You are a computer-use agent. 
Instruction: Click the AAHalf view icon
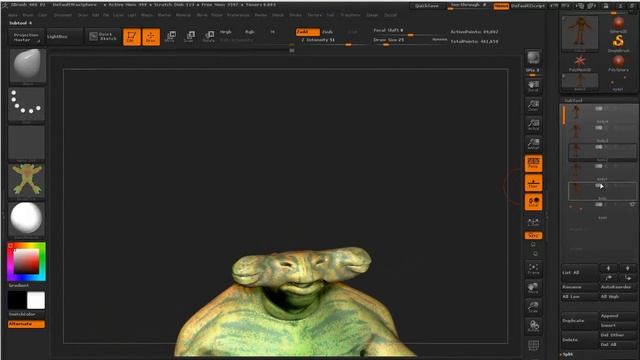[533, 144]
